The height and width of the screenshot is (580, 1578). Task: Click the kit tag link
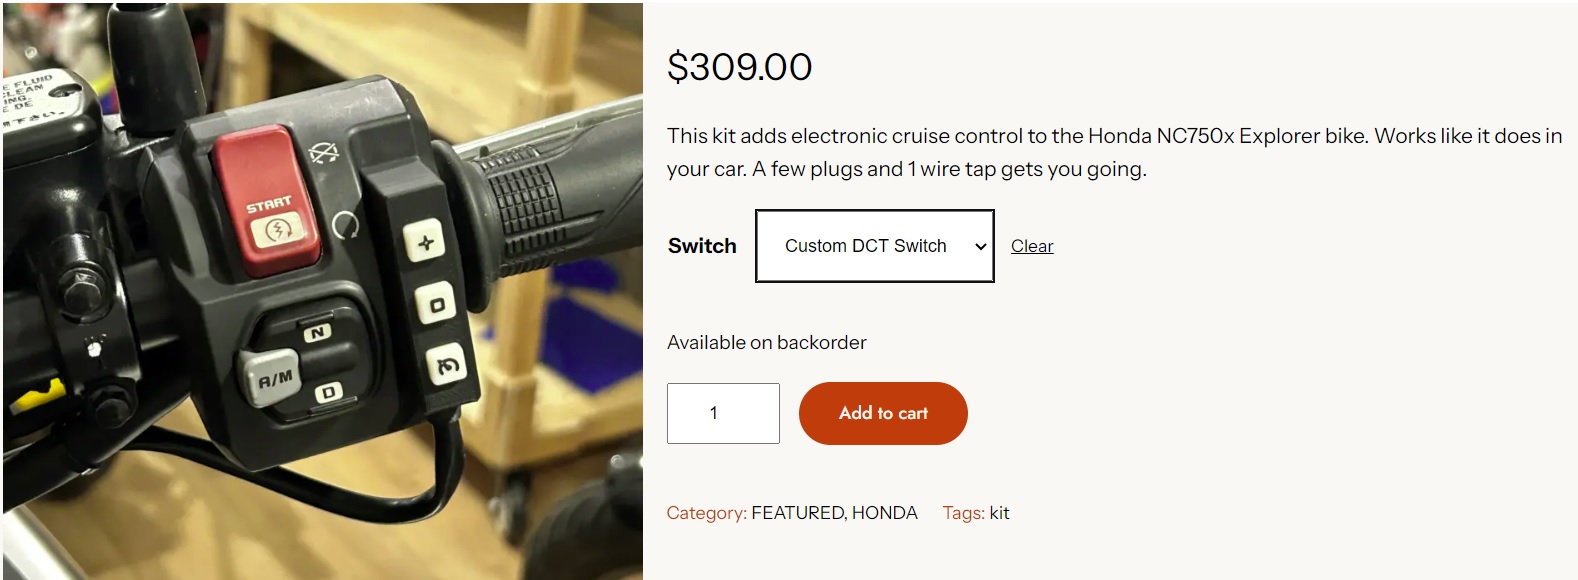click(999, 513)
